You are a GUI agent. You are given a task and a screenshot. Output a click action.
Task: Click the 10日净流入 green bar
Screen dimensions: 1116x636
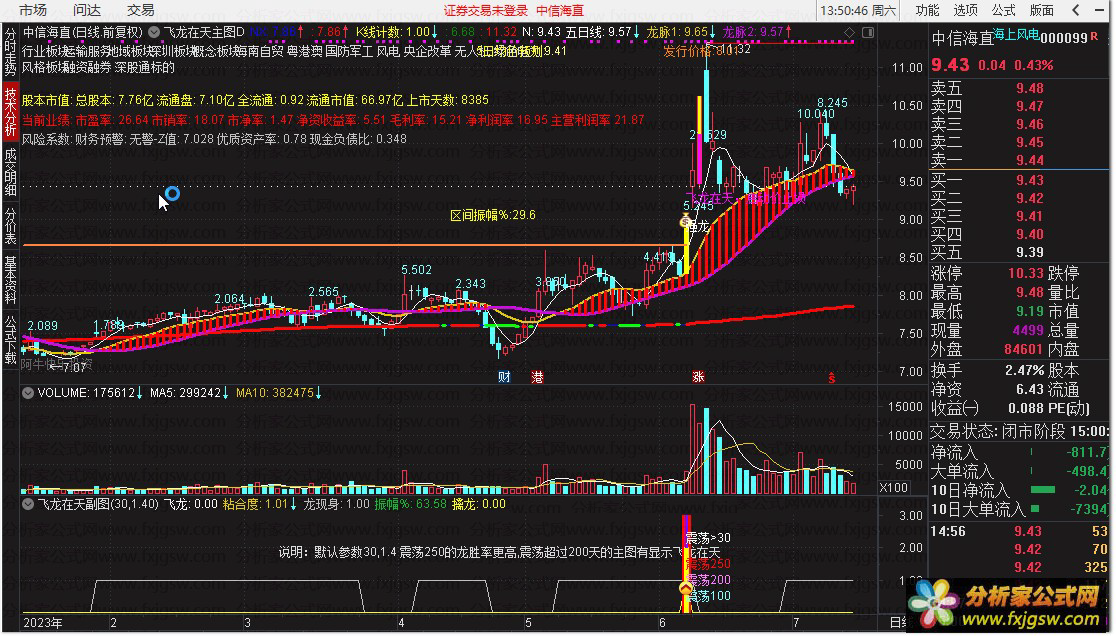1043,490
